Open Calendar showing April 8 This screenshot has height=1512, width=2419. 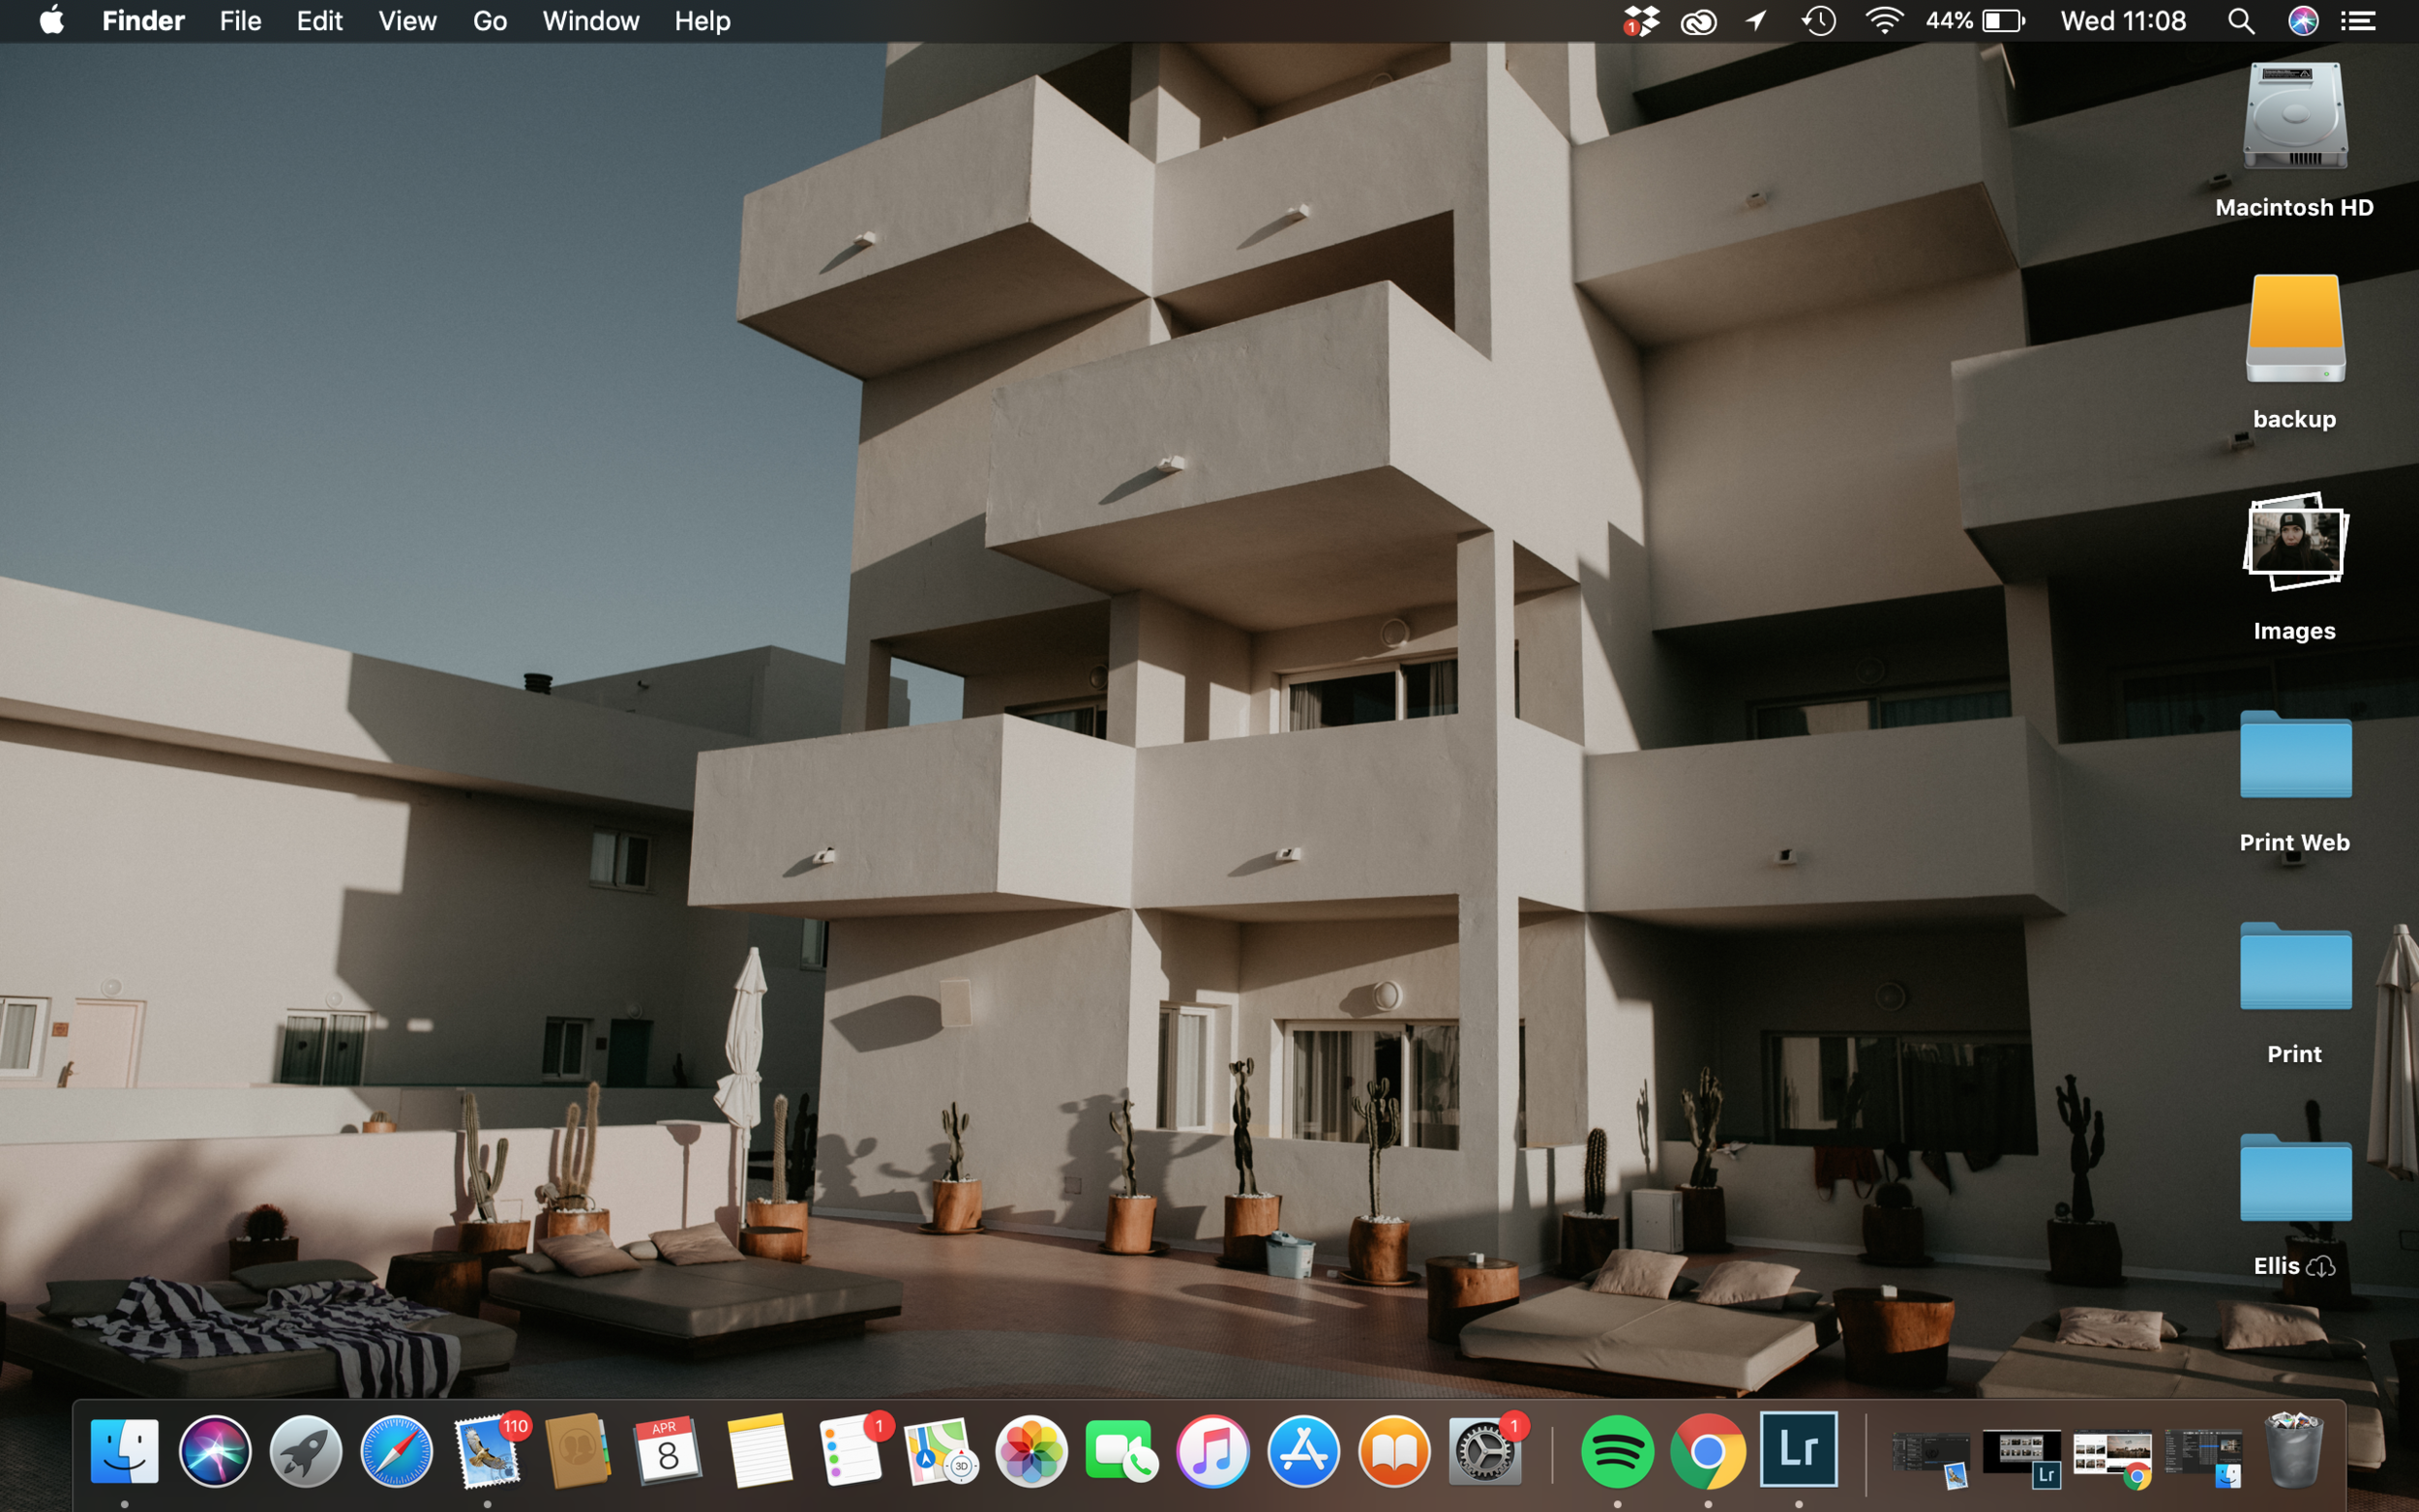(x=666, y=1453)
